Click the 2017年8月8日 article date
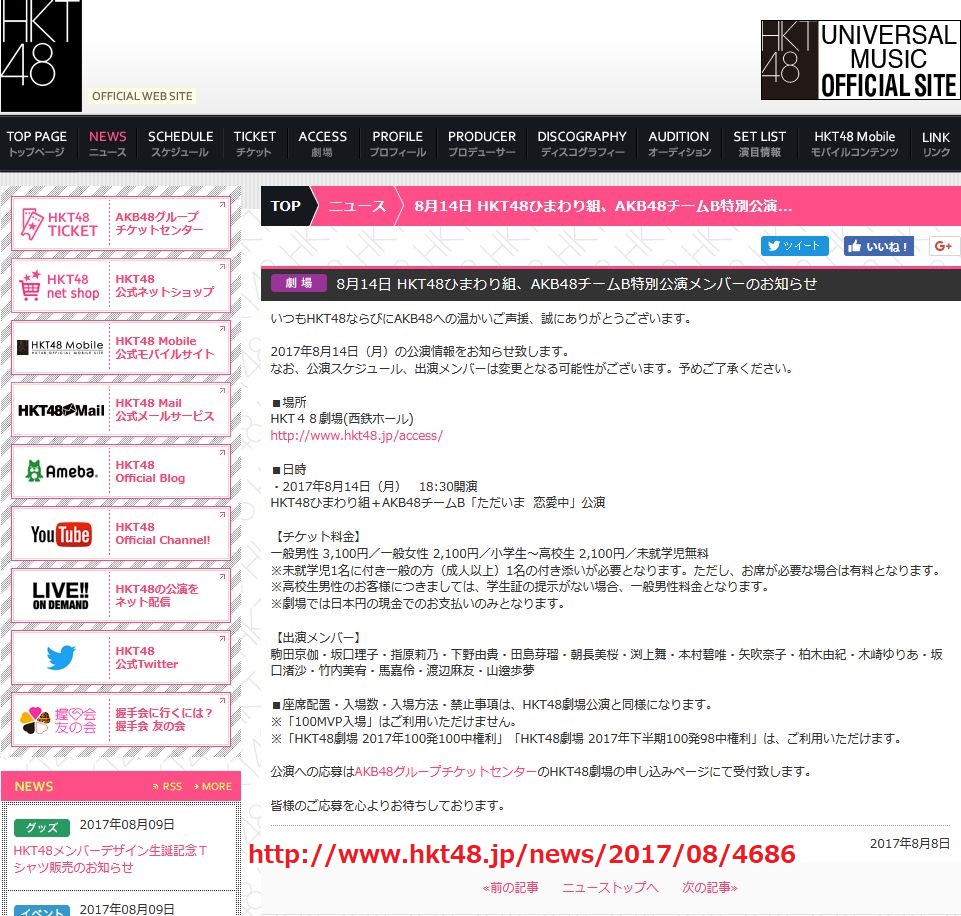Viewport: 961px width, 916px height. click(x=910, y=844)
